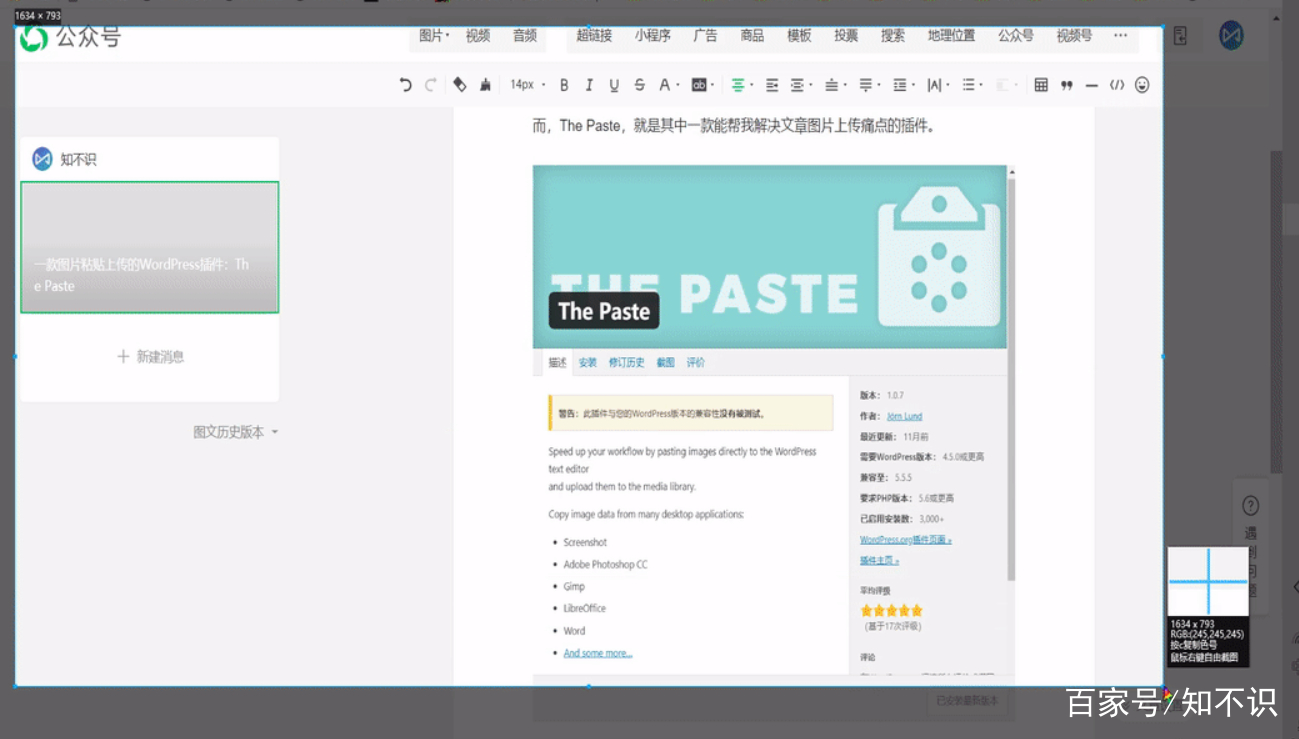Image resolution: width=1299 pixels, height=739 pixels.
Task: Click The Paste banner image in article
Action: pyautogui.click(x=769, y=257)
